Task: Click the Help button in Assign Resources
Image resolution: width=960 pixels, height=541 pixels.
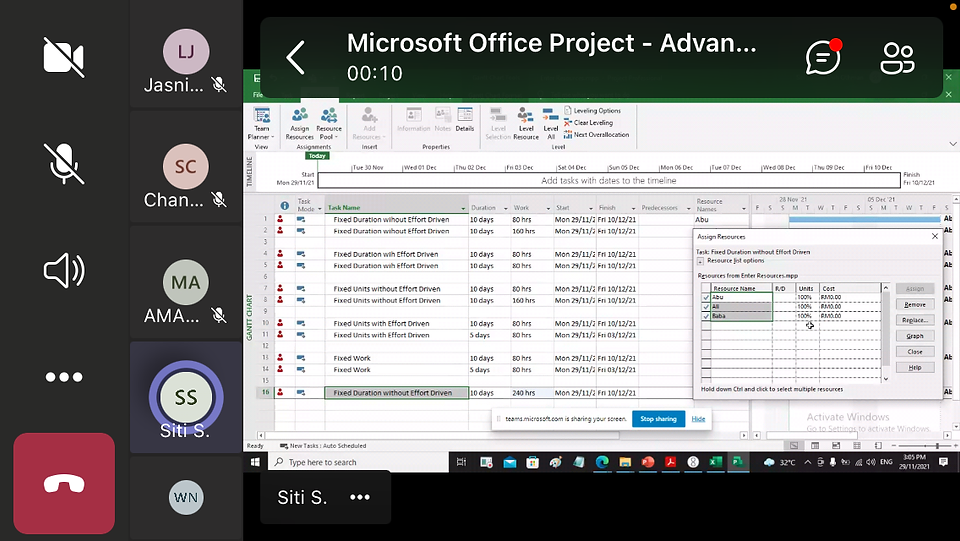Action: click(x=915, y=368)
